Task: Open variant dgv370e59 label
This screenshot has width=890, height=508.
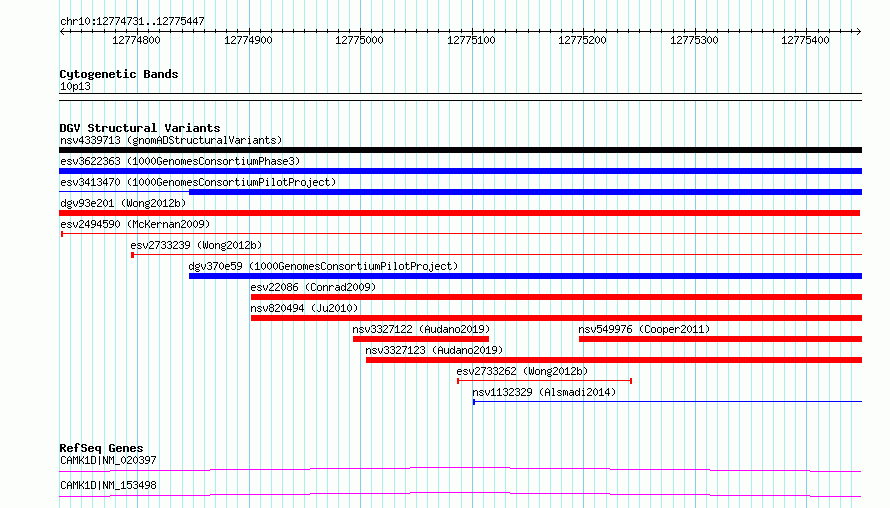Action: coord(323,266)
